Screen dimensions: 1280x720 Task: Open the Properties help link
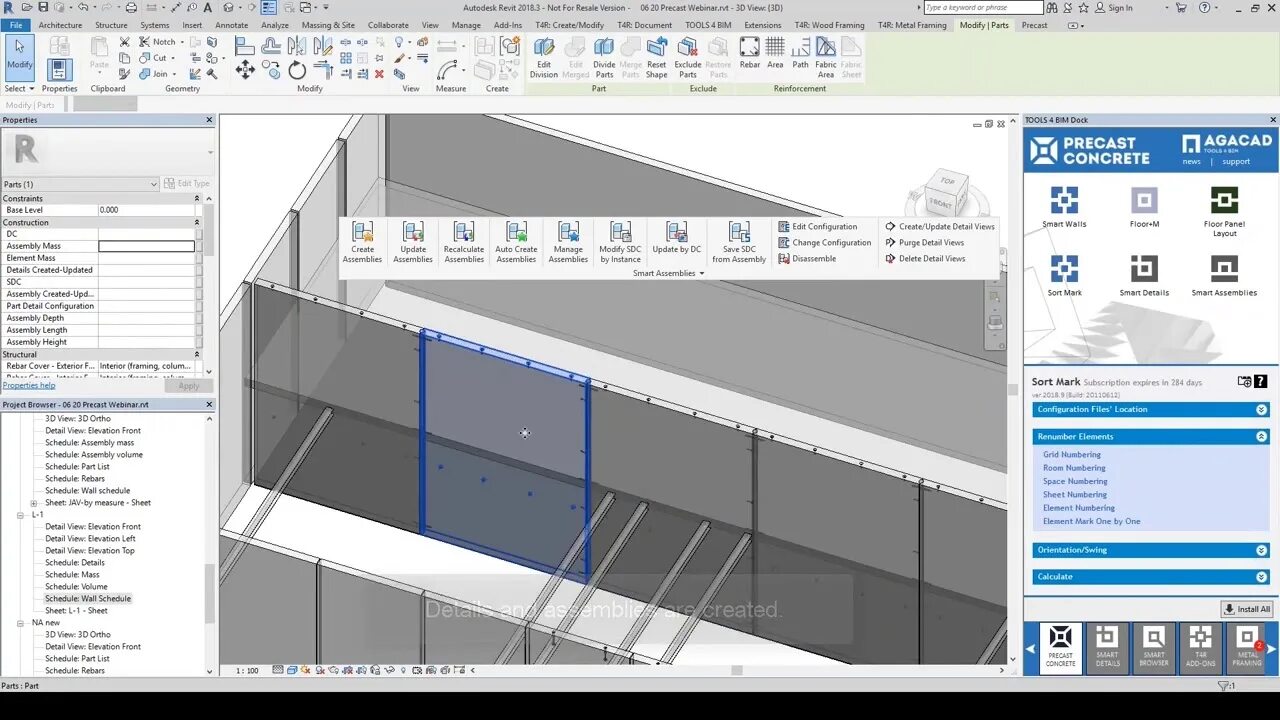tap(29, 385)
